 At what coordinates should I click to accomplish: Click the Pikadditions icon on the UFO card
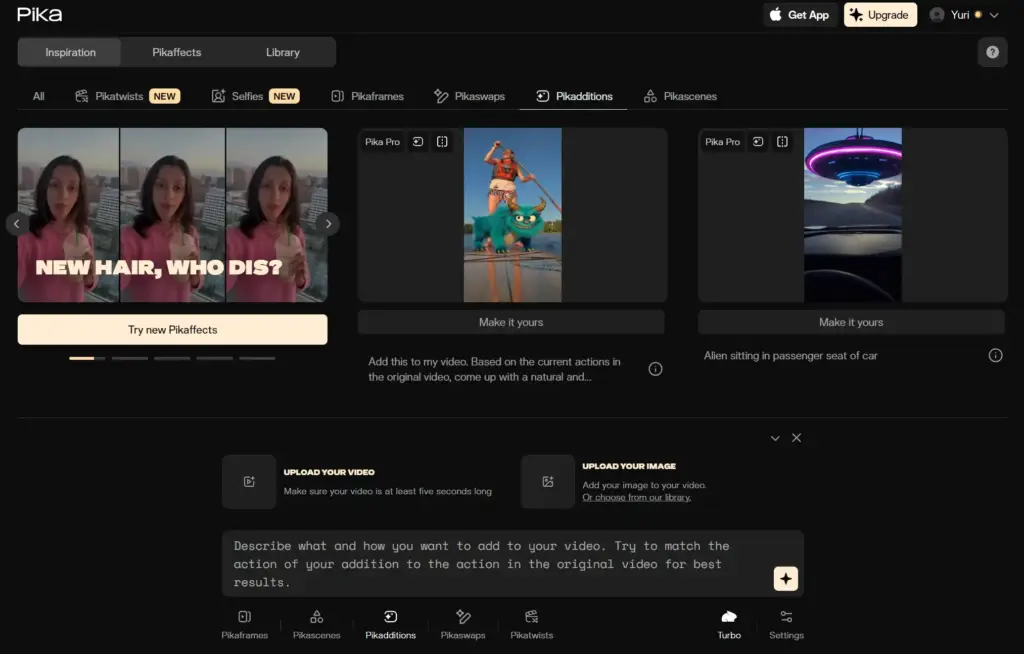(x=758, y=142)
